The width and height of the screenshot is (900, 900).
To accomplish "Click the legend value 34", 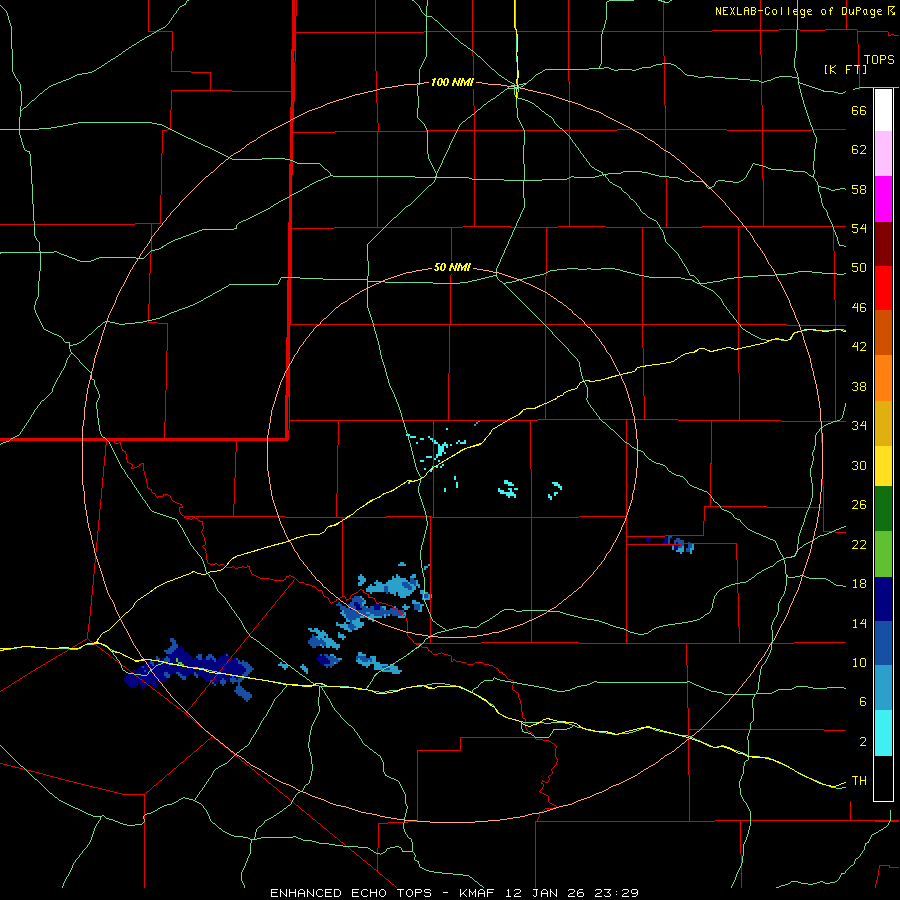I will [859, 426].
